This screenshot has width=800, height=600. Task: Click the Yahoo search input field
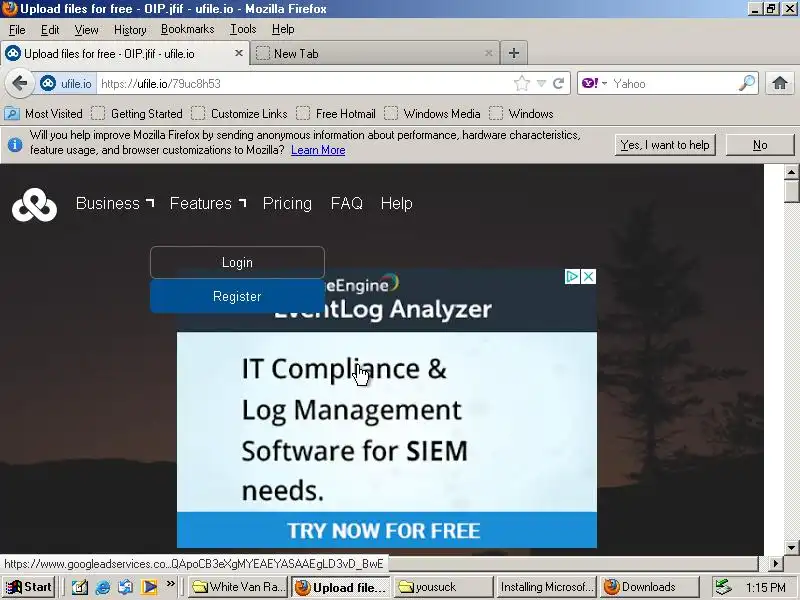click(673, 83)
